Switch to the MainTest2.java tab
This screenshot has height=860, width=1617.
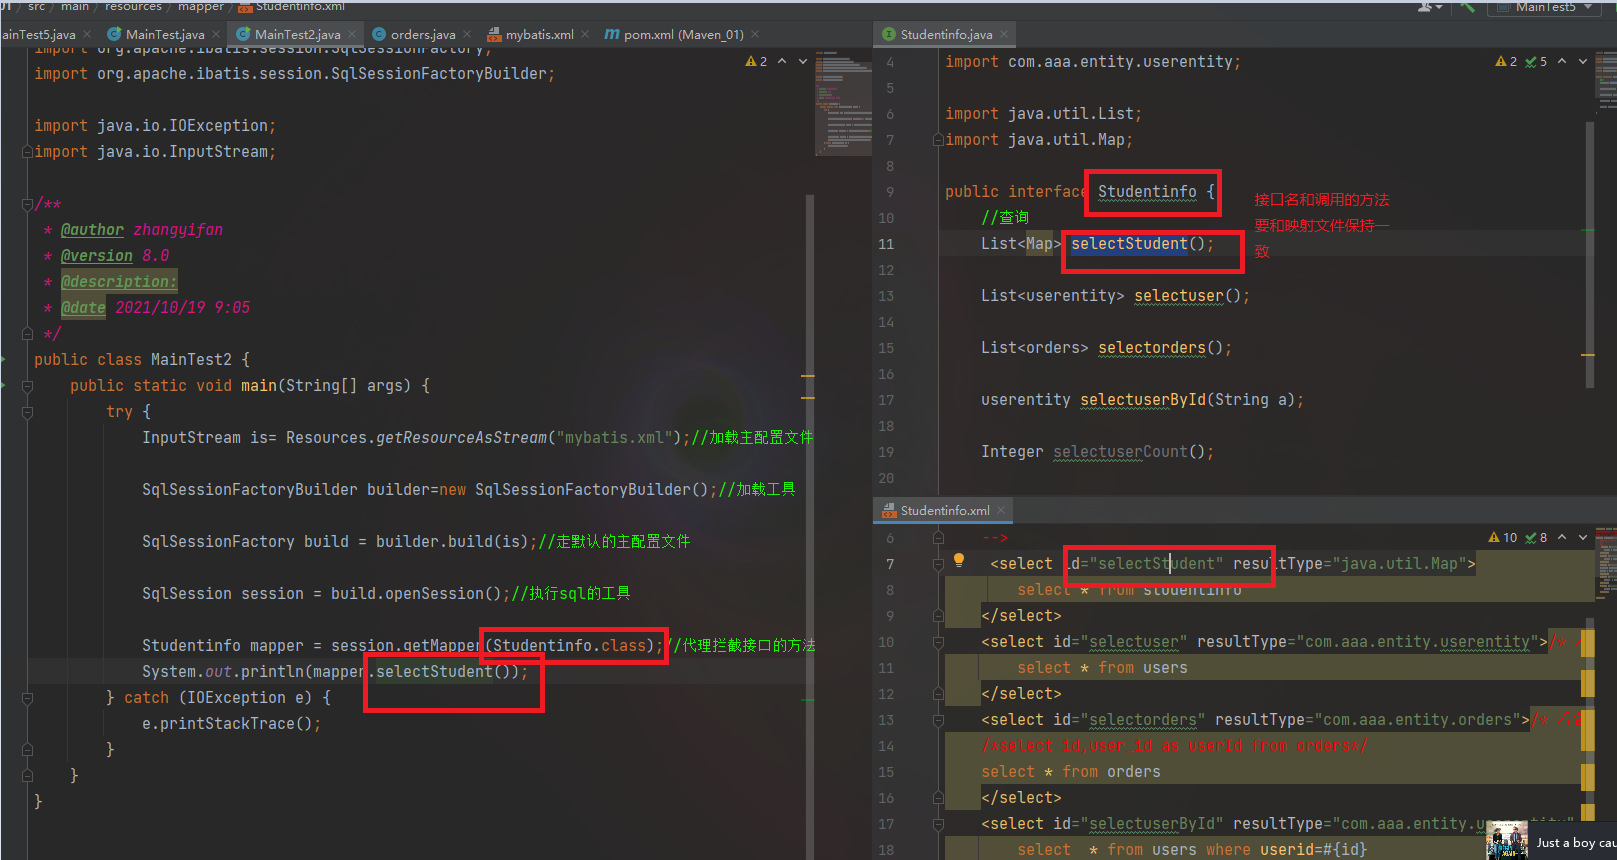(297, 34)
